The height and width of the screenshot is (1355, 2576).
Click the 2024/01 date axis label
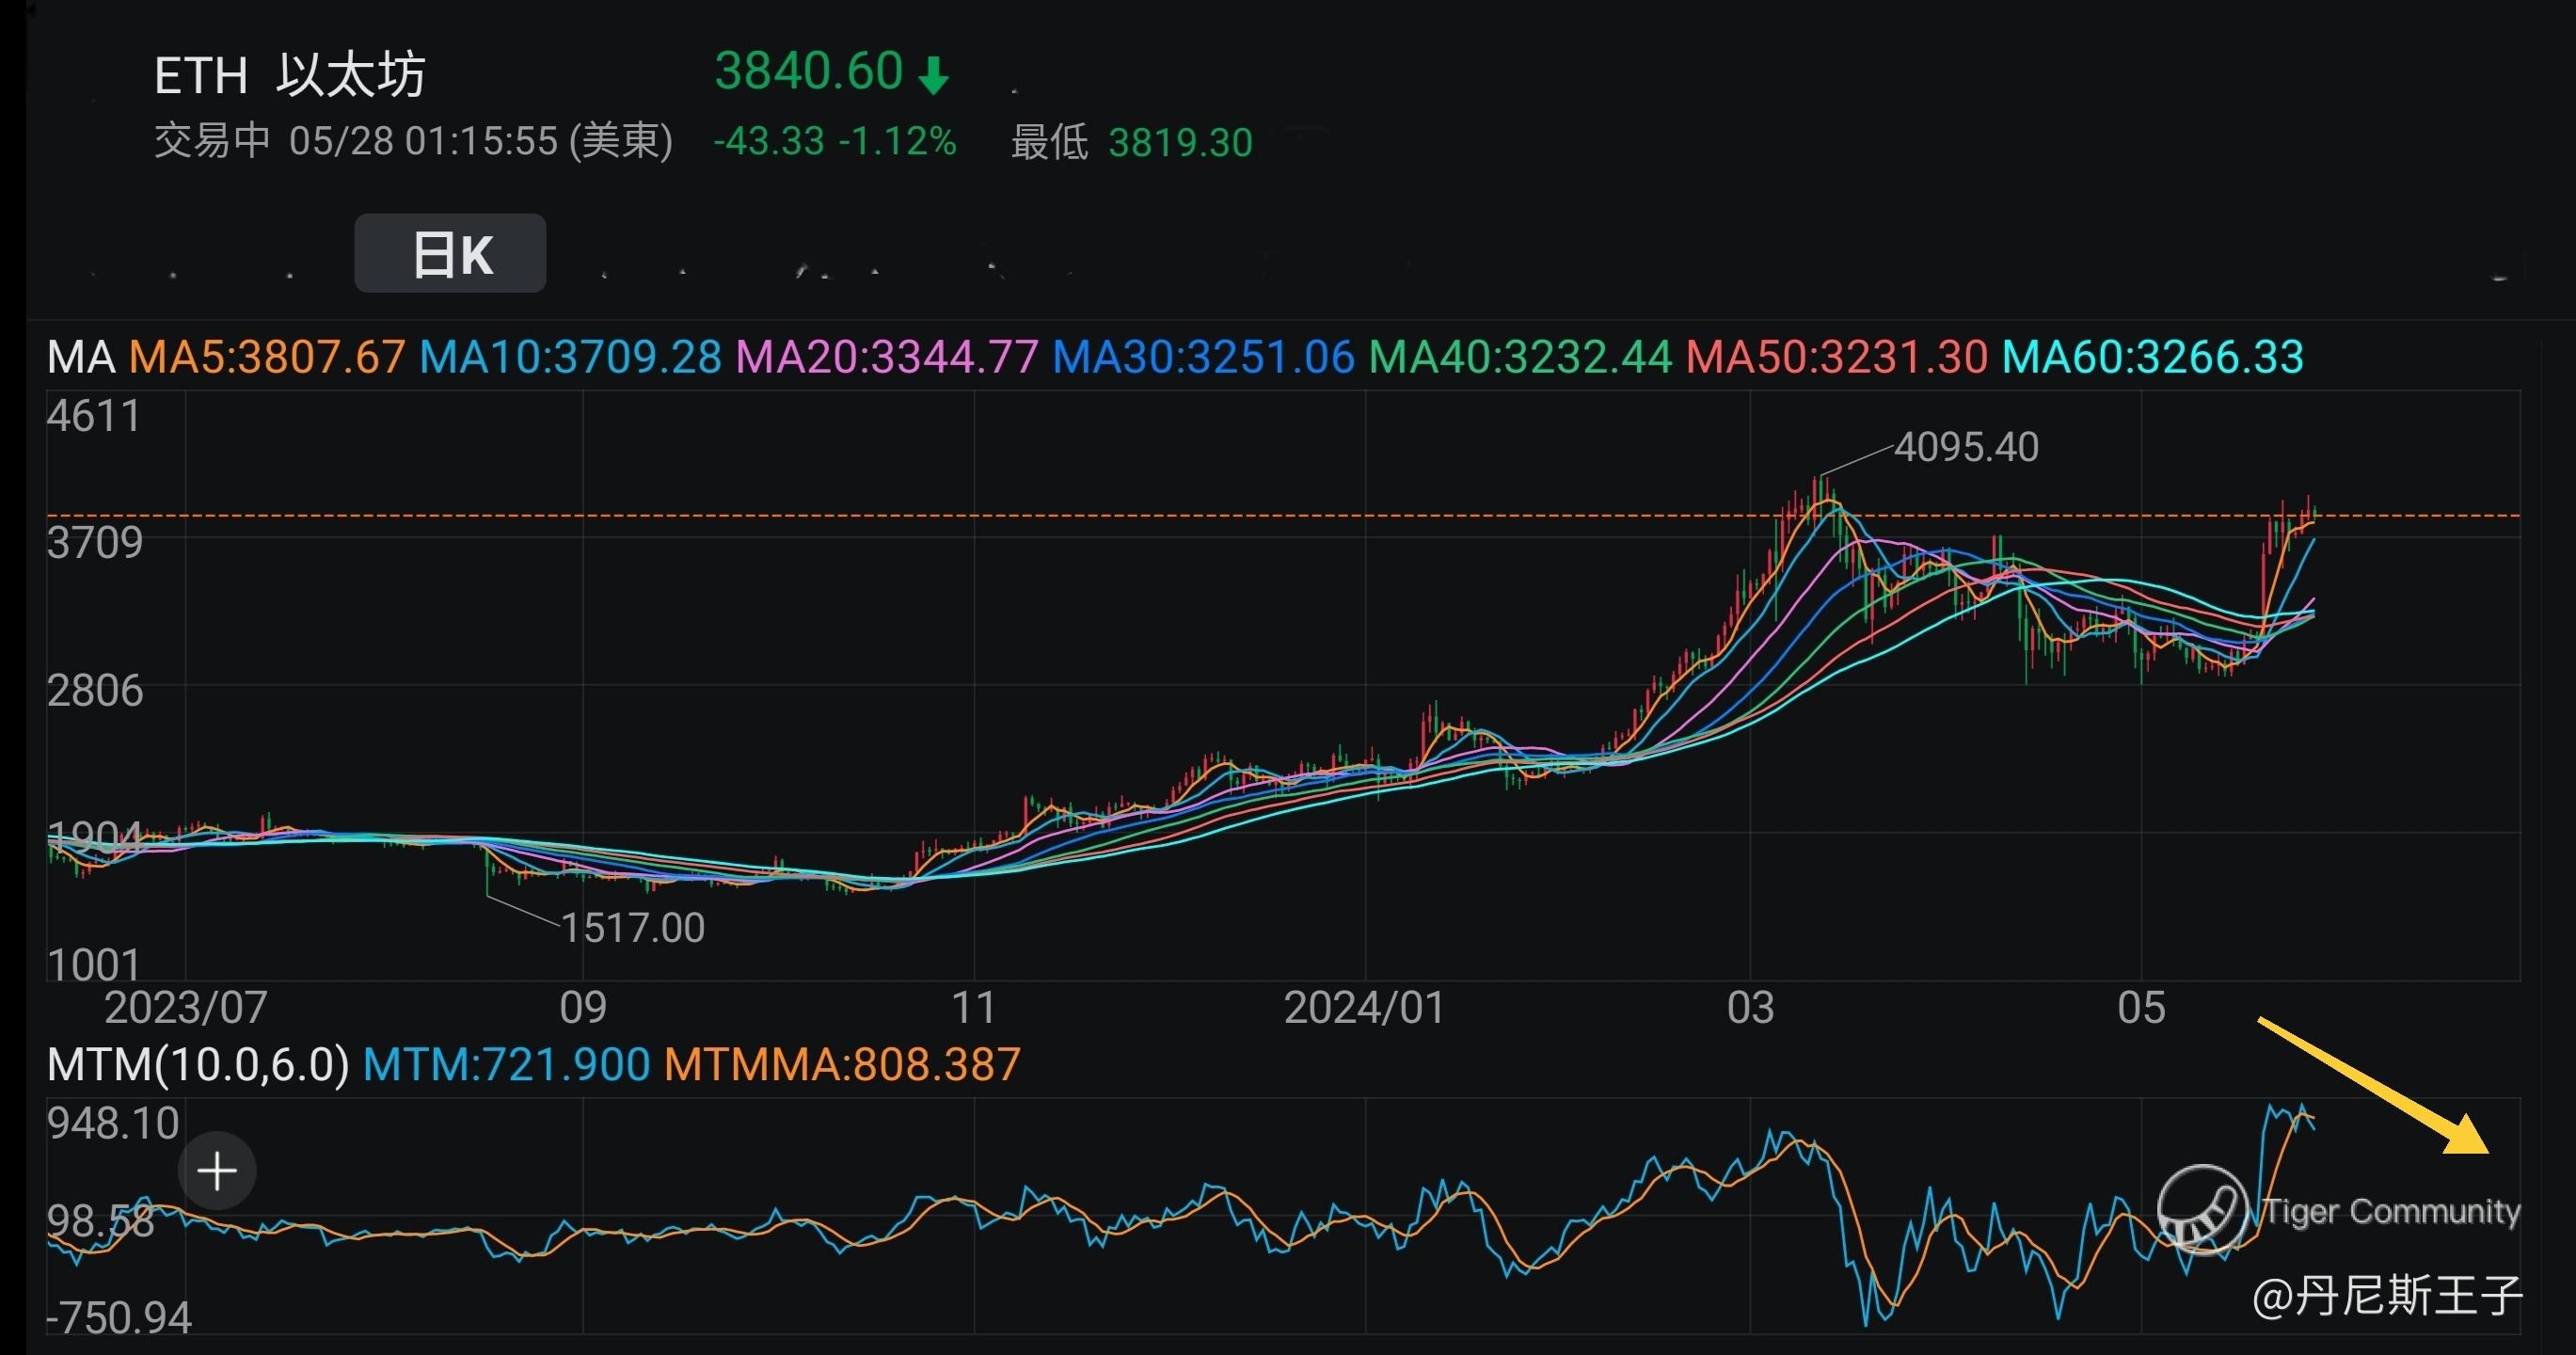pos(1364,1008)
